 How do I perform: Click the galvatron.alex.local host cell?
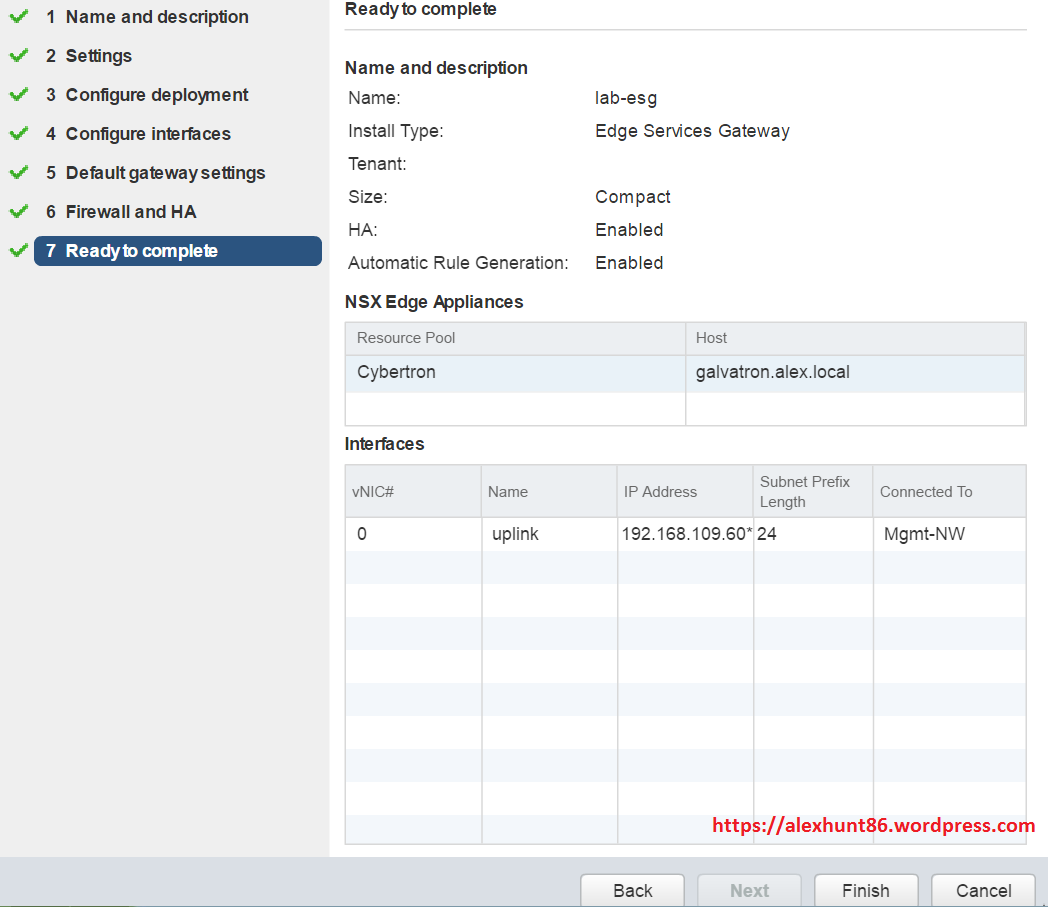coord(772,373)
